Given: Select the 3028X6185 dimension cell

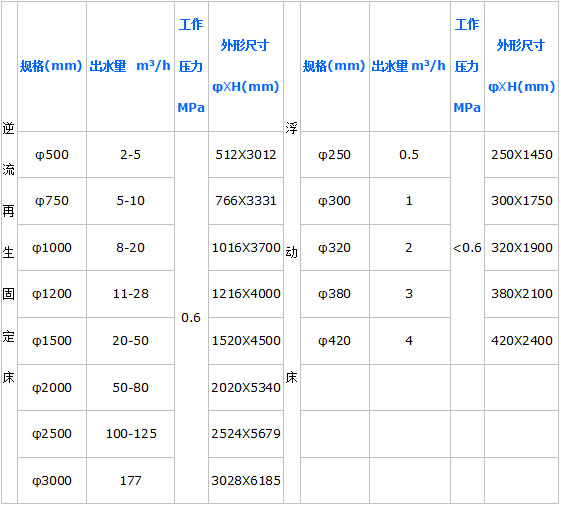Looking at the screenshot, I should [x=246, y=481].
